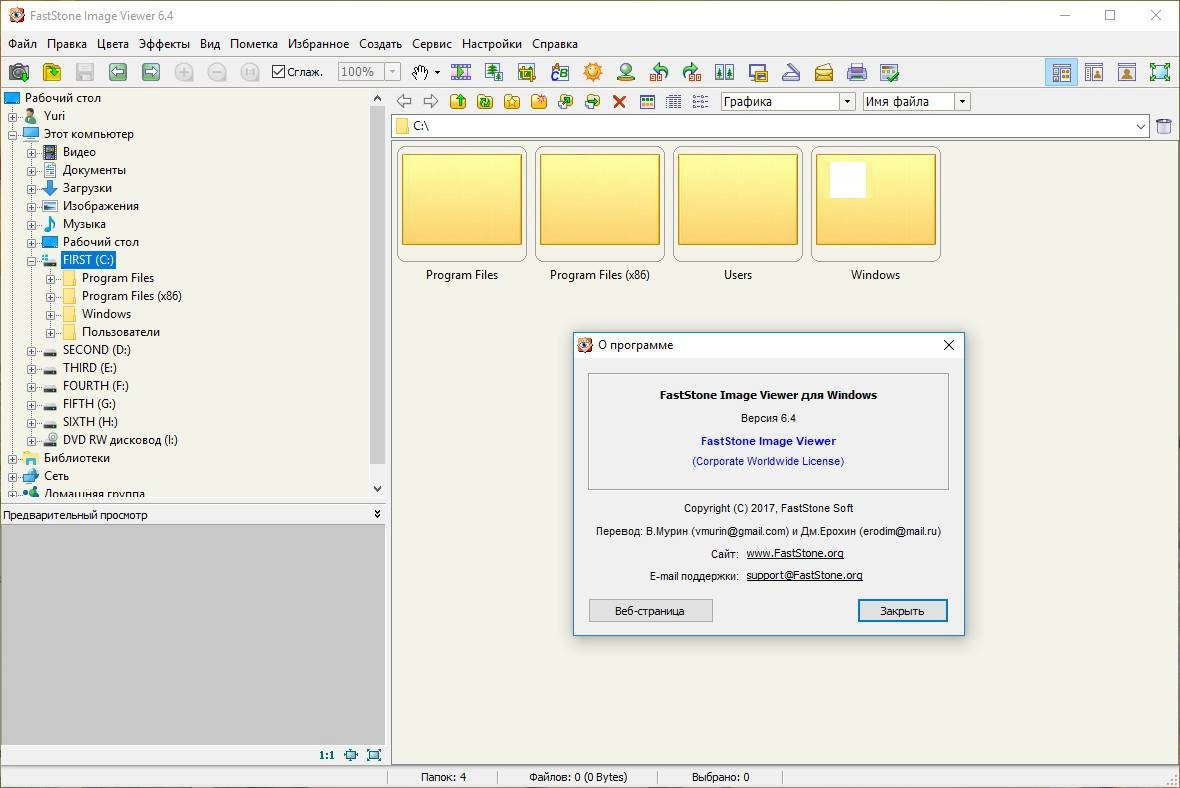The image size is (1180, 788).
Task: Switch to windowed view layout icon
Action: coord(1093,72)
